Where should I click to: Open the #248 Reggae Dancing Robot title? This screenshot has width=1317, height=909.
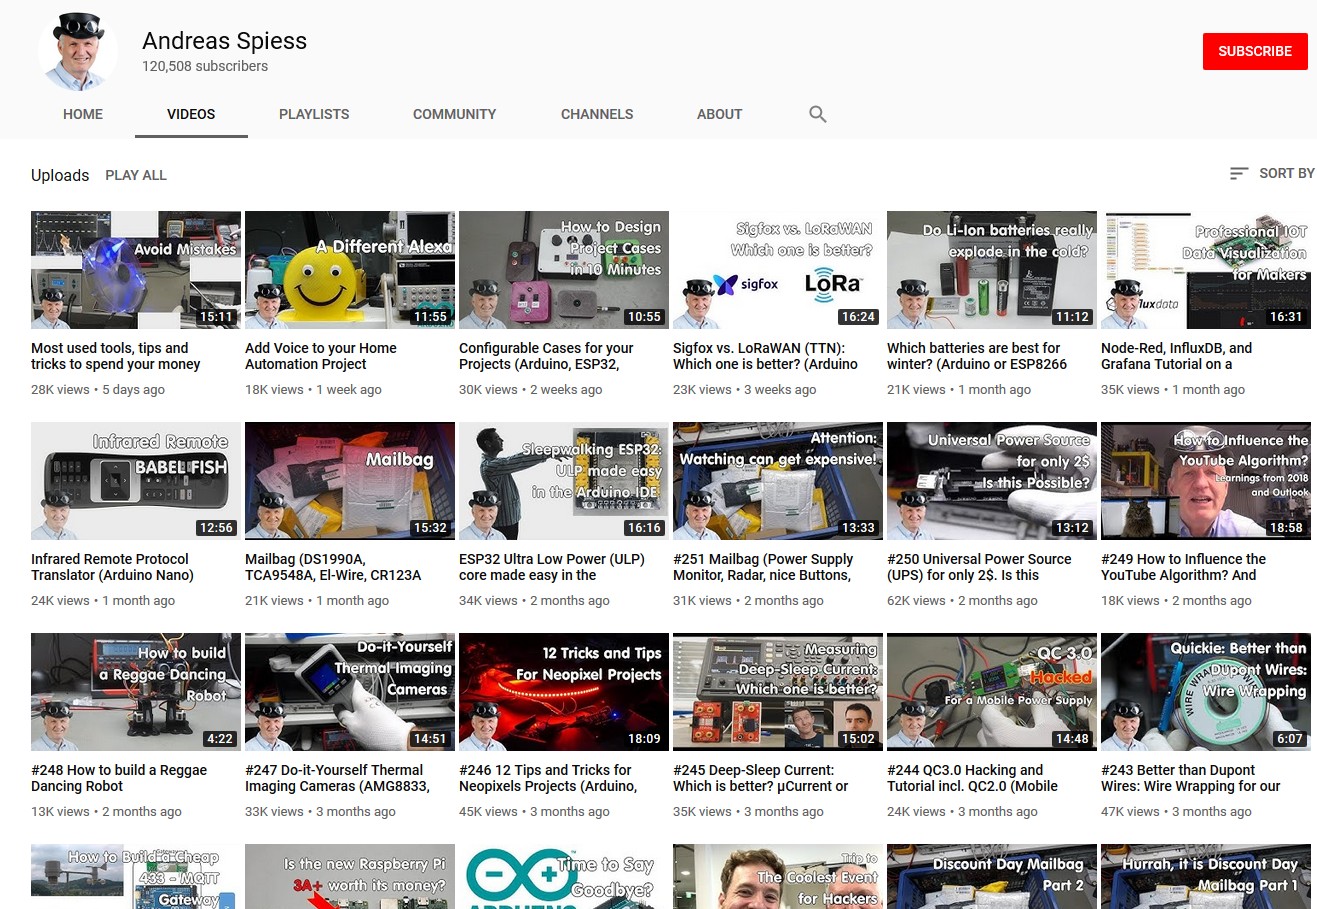(x=119, y=778)
